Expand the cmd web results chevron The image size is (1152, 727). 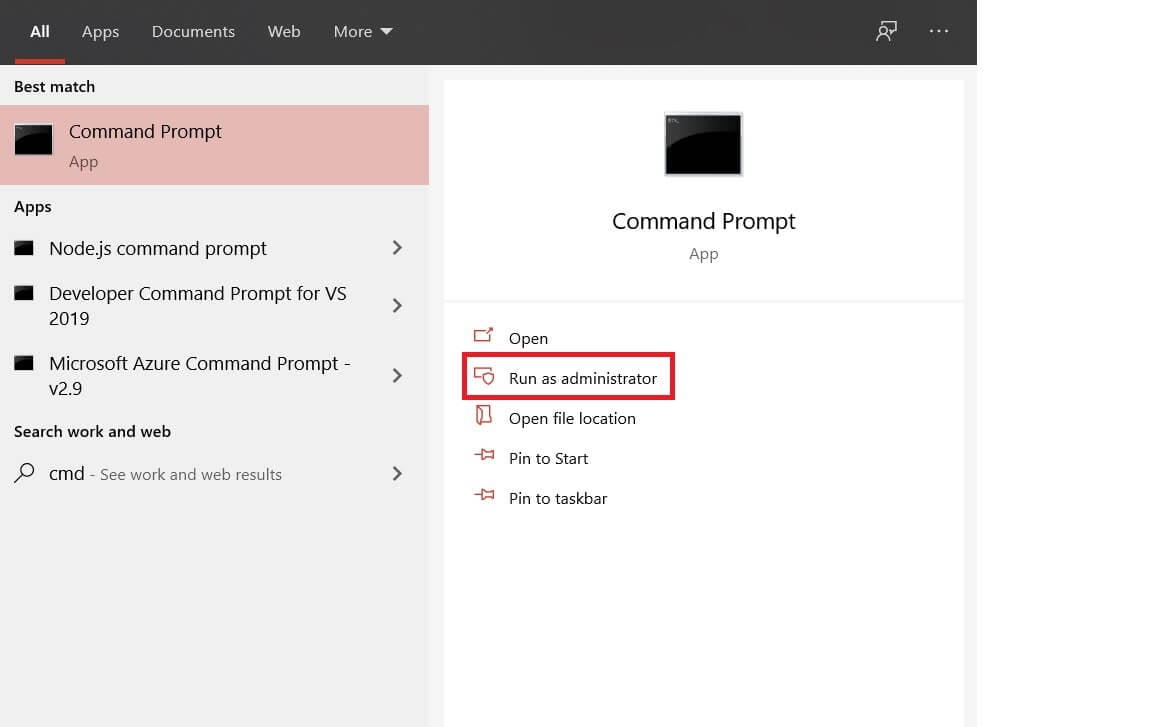(397, 474)
